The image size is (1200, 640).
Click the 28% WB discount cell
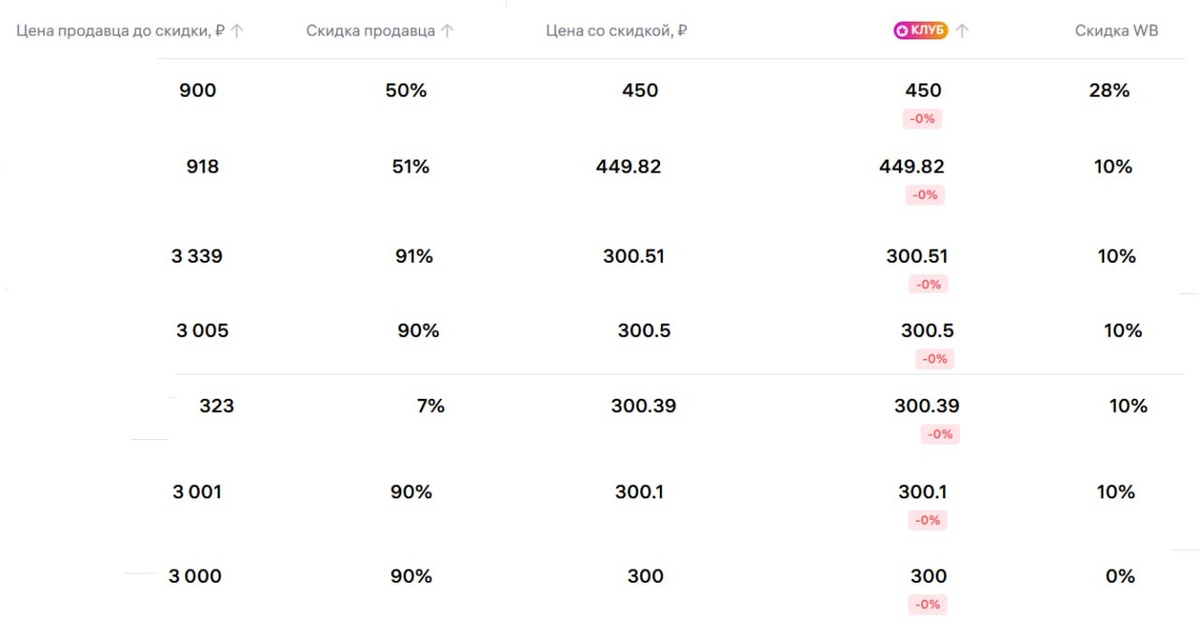1109,91
